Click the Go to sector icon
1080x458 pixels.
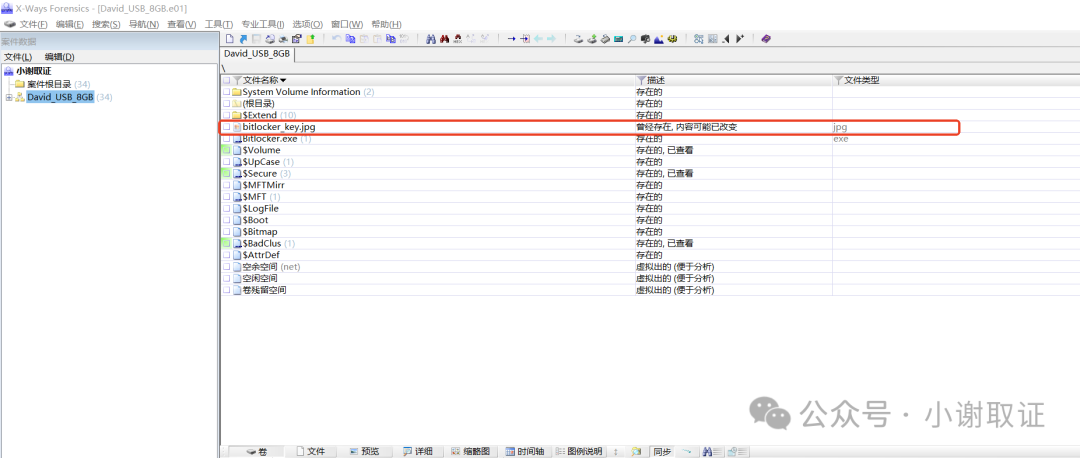[x=525, y=39]
